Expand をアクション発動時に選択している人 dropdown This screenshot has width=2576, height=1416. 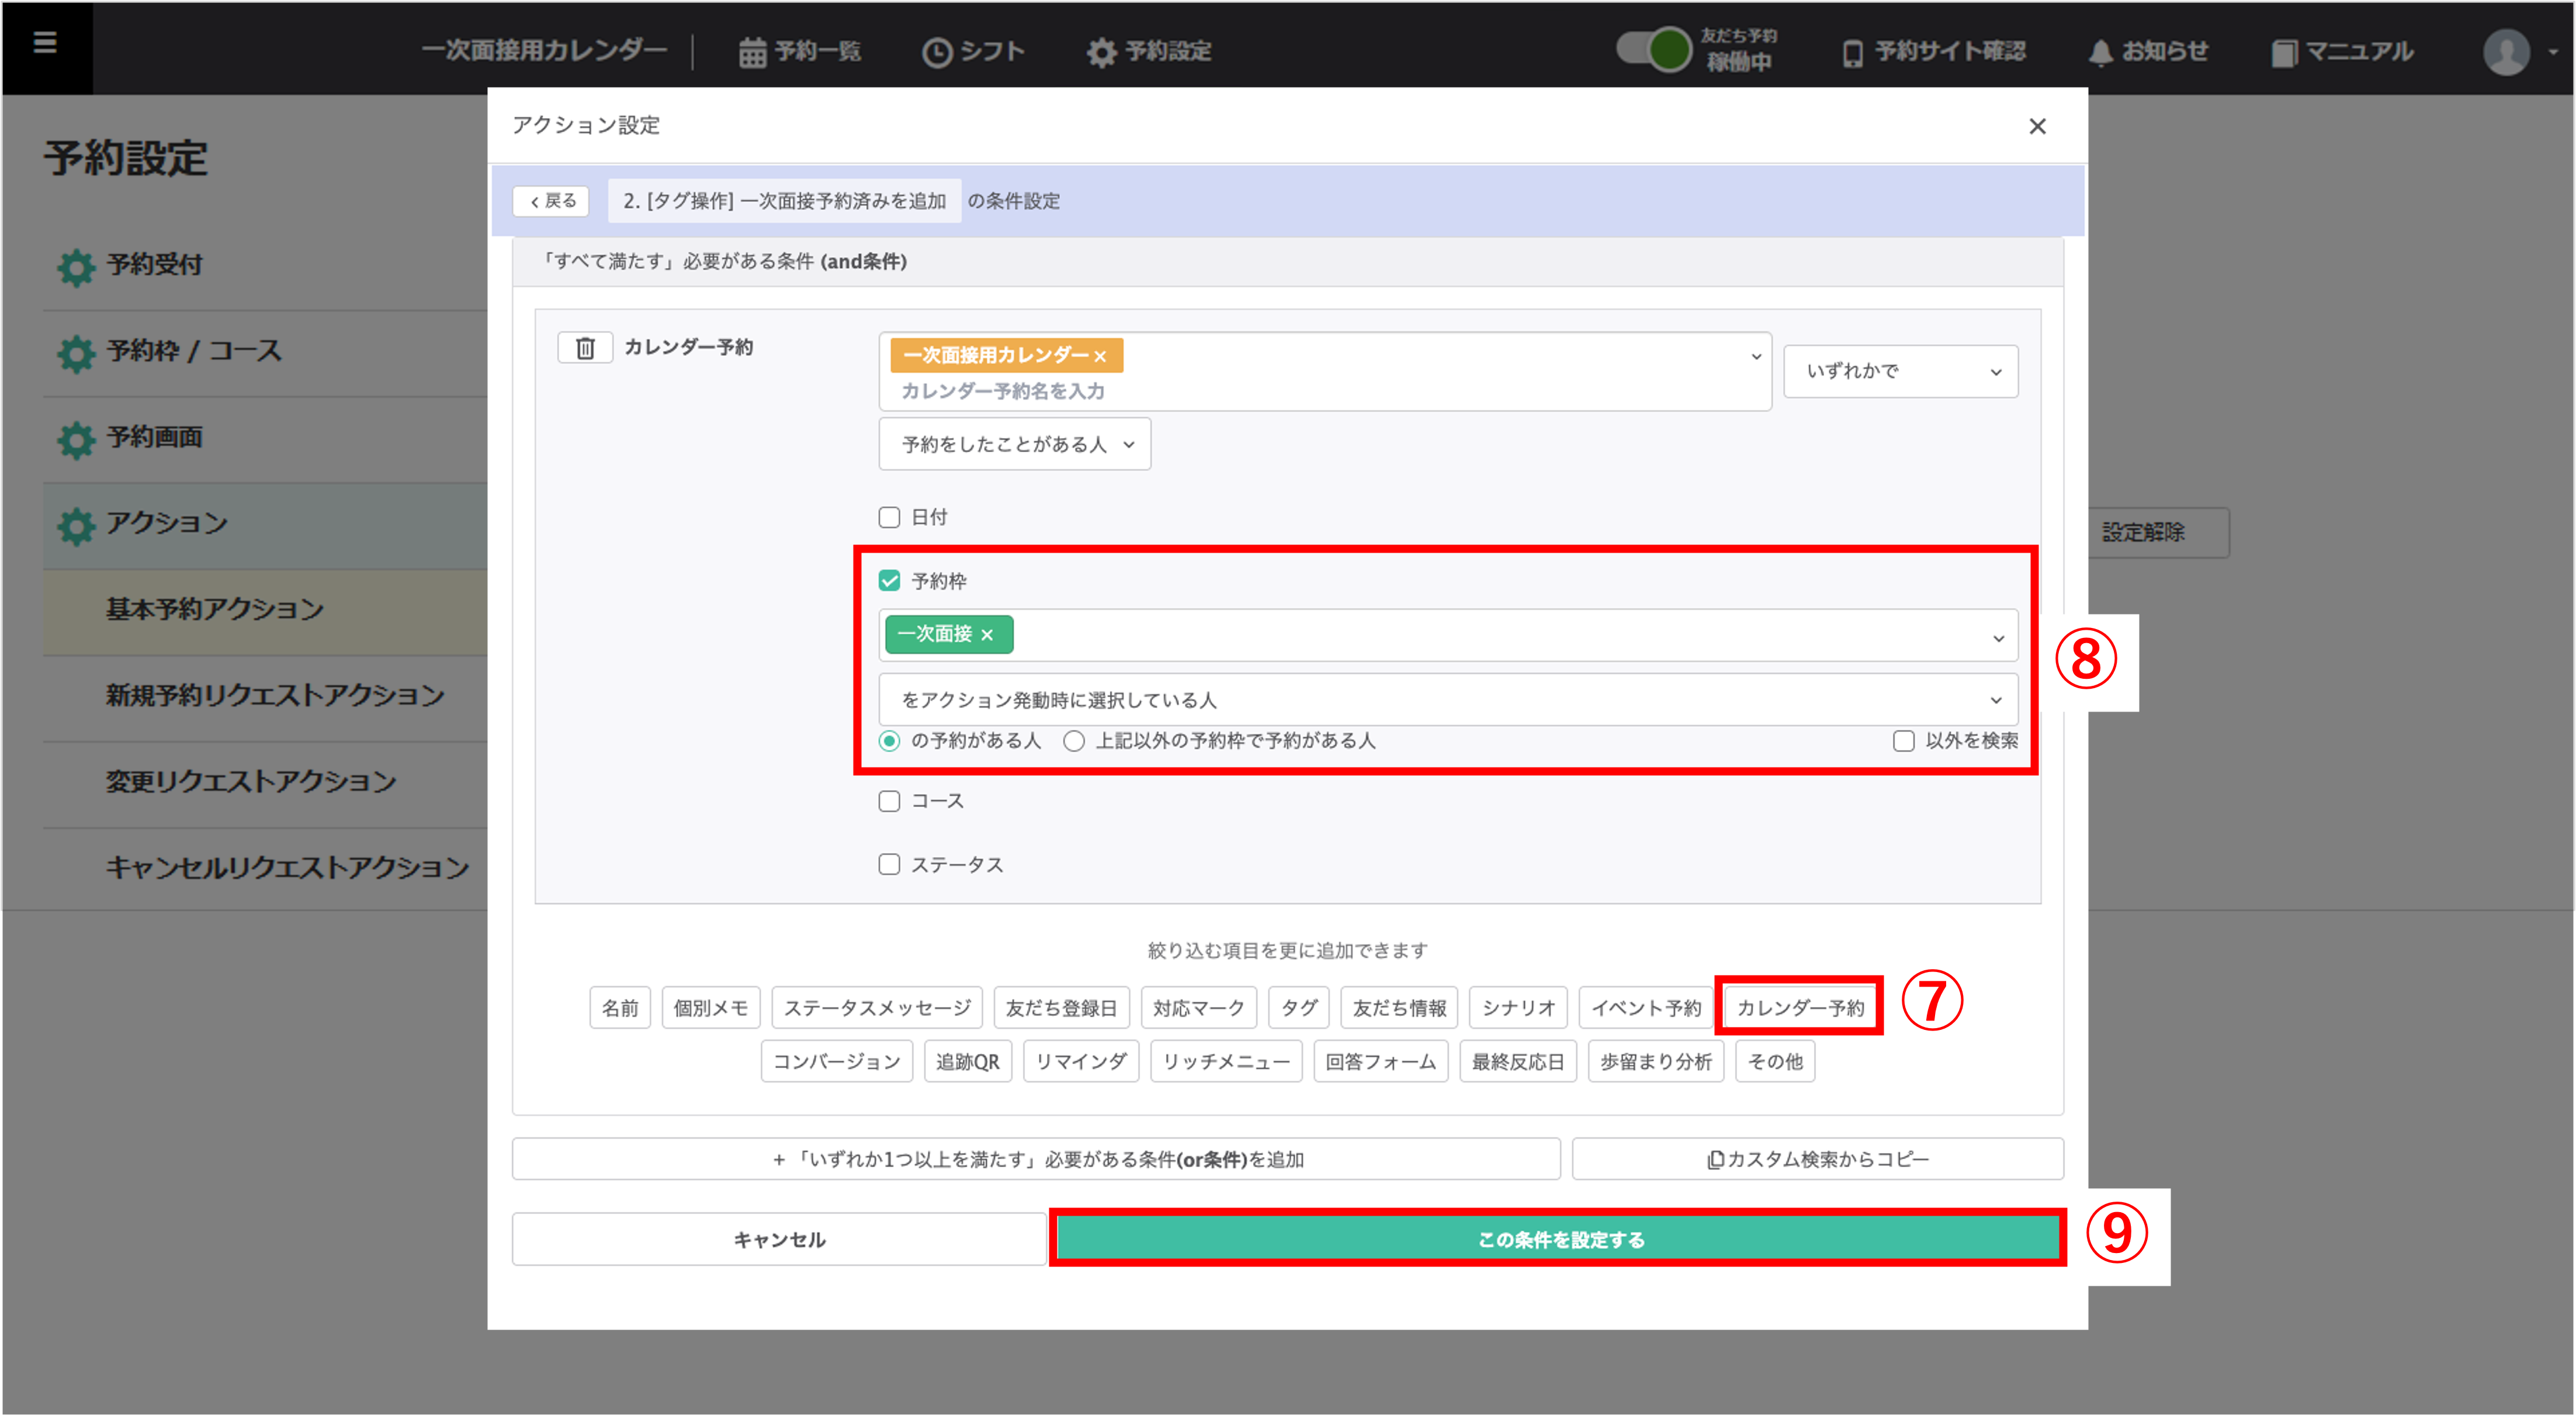click(1447, 700)
